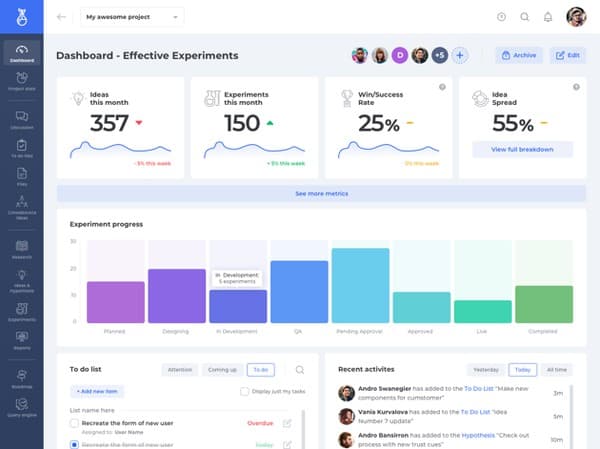Click the Archive button
Screen dimensions: 600x449
point(519,56)
